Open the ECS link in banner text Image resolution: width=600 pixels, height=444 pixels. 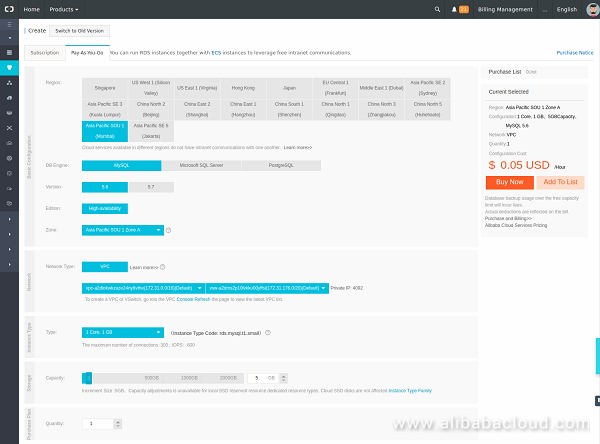216,53
